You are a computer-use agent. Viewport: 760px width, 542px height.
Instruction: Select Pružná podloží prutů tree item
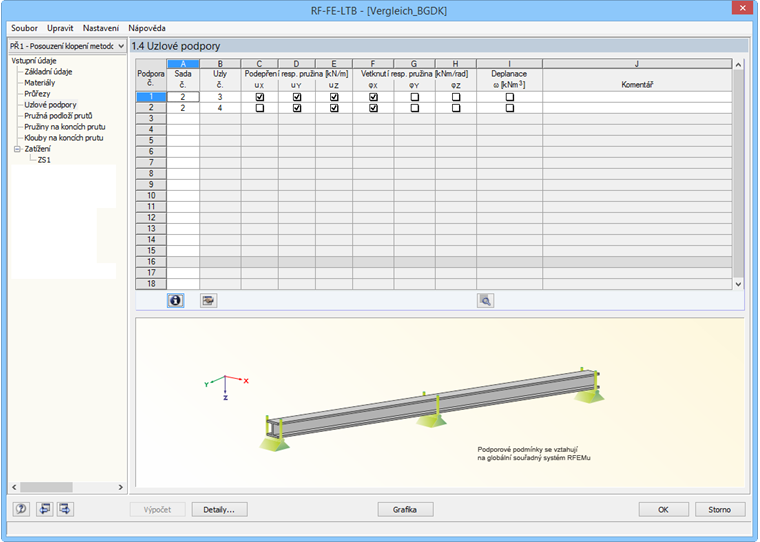click(58, 116)
